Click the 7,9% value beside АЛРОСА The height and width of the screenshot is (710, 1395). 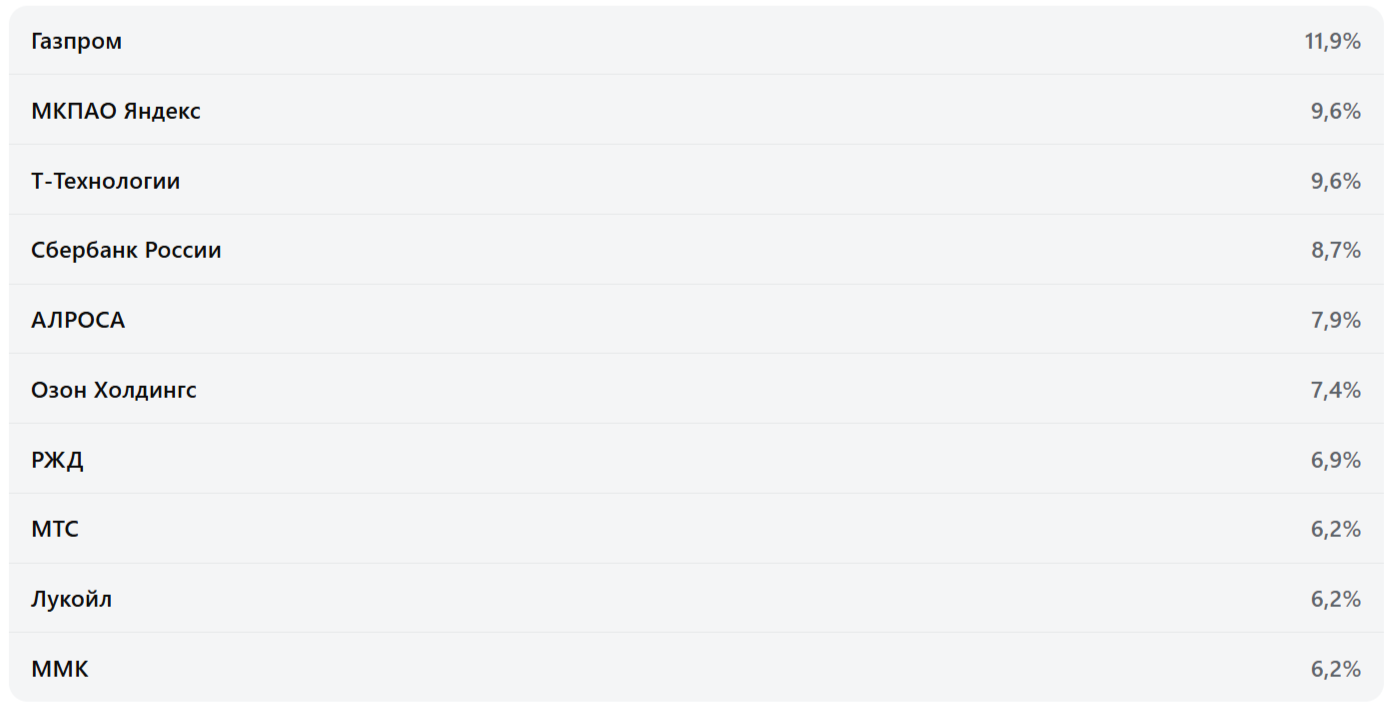[1336, 320]
